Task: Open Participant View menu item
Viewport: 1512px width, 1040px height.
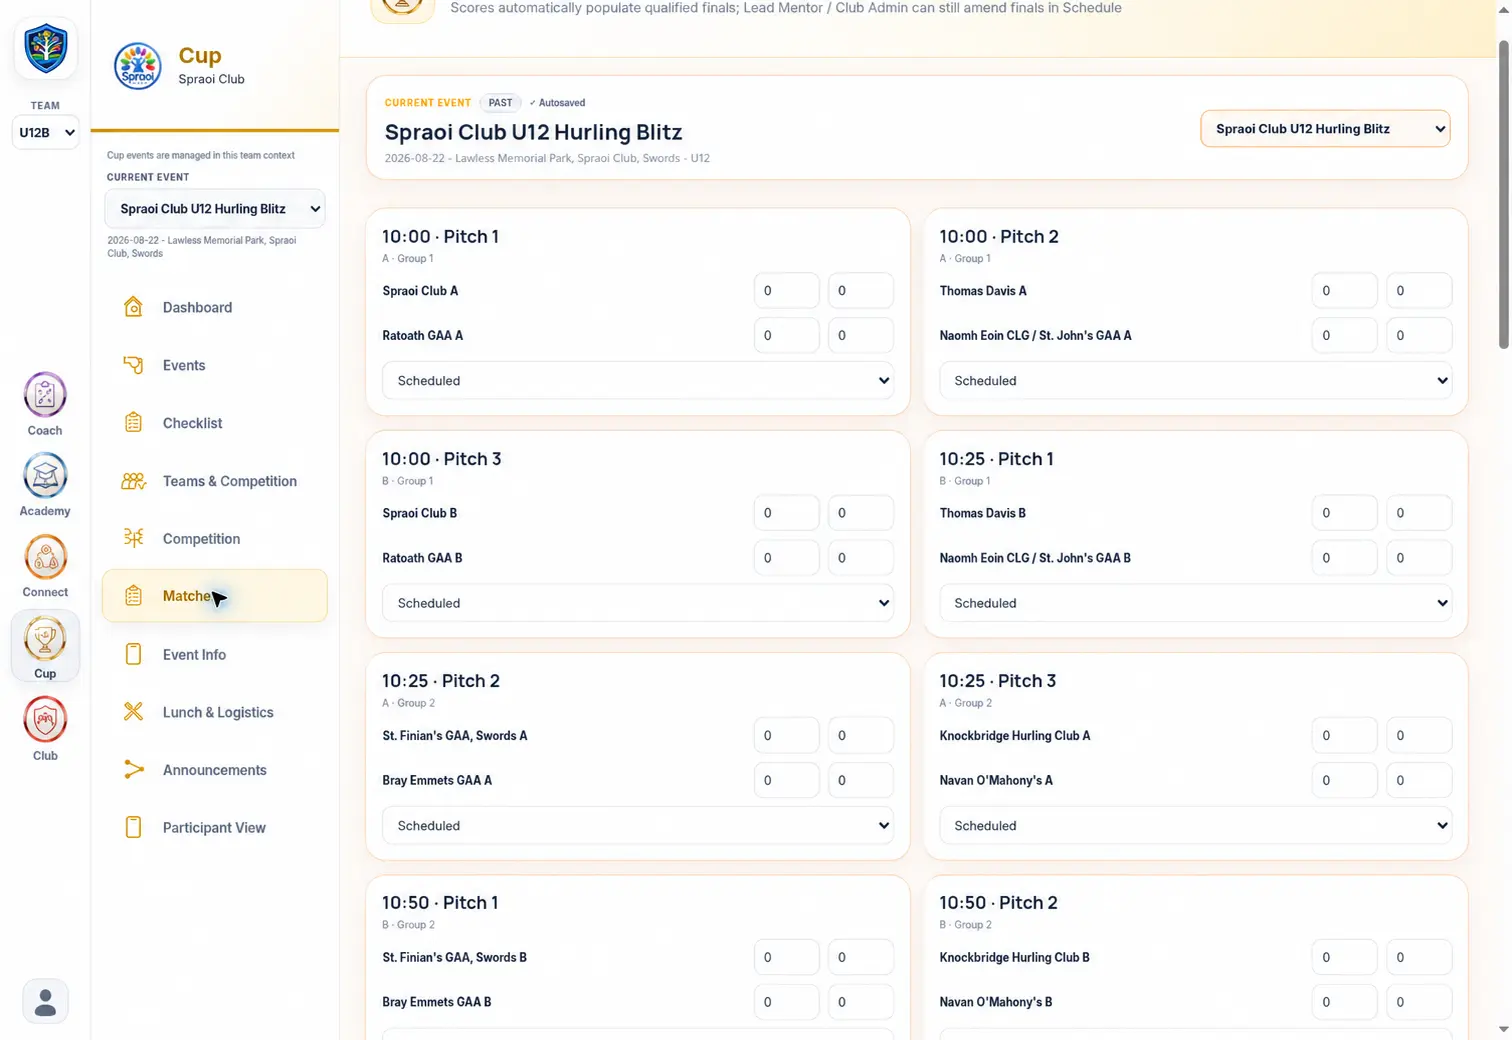Action: click(x=215, y=827)
